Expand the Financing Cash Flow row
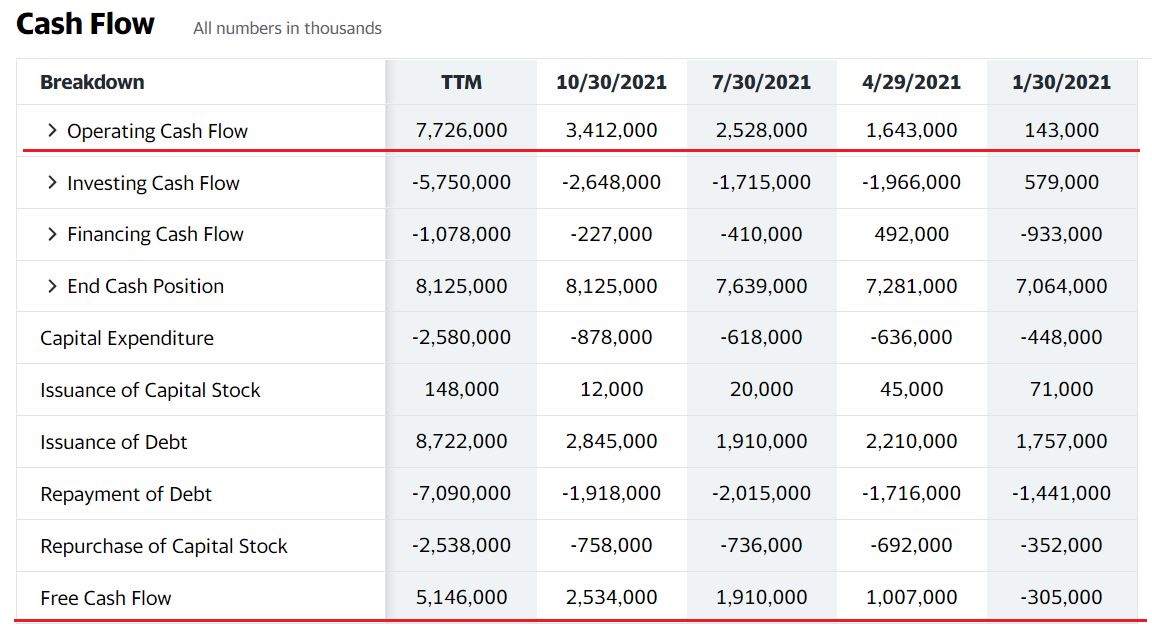Screen dimensions: 1152x628 point(51,234)
